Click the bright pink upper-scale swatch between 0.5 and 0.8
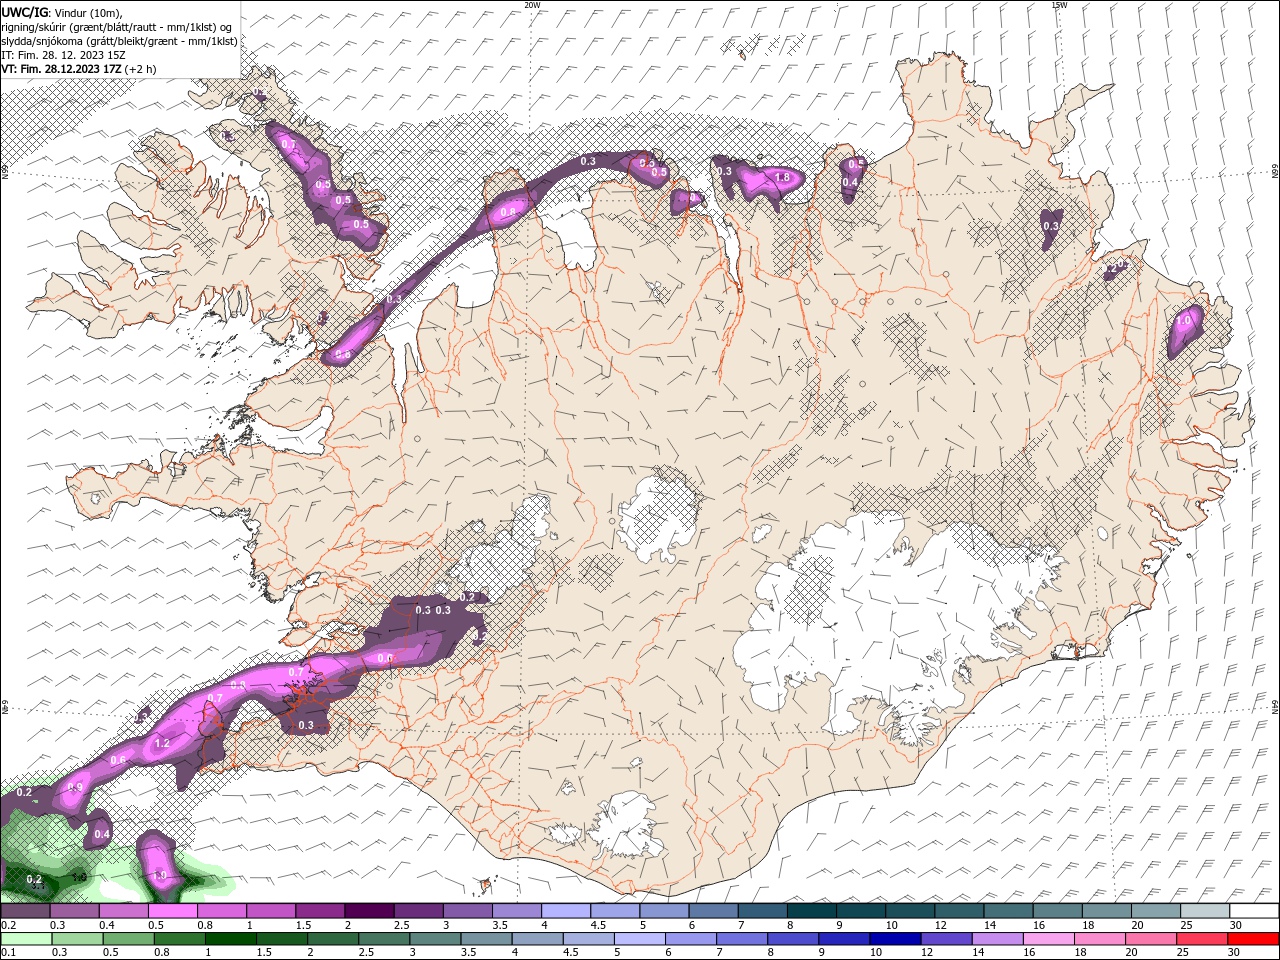 click(172, 911)
